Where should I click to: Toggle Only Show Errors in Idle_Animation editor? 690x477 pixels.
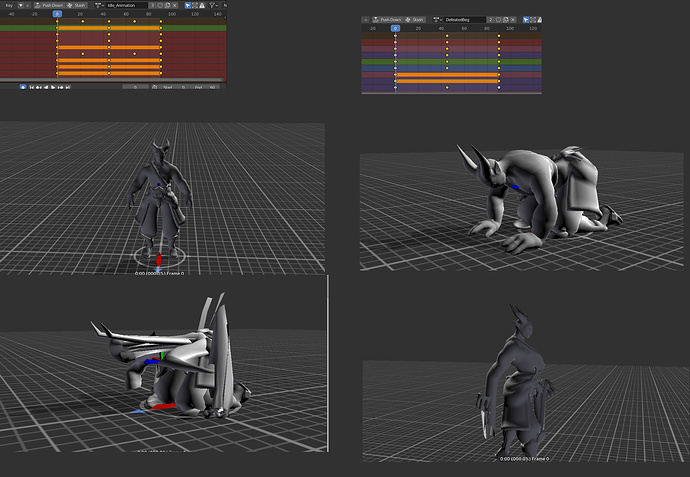click(202, 5)
